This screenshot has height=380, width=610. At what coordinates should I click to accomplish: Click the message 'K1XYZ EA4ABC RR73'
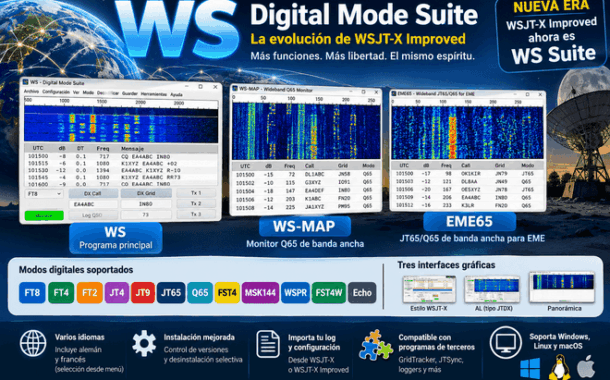click(151, 177)
